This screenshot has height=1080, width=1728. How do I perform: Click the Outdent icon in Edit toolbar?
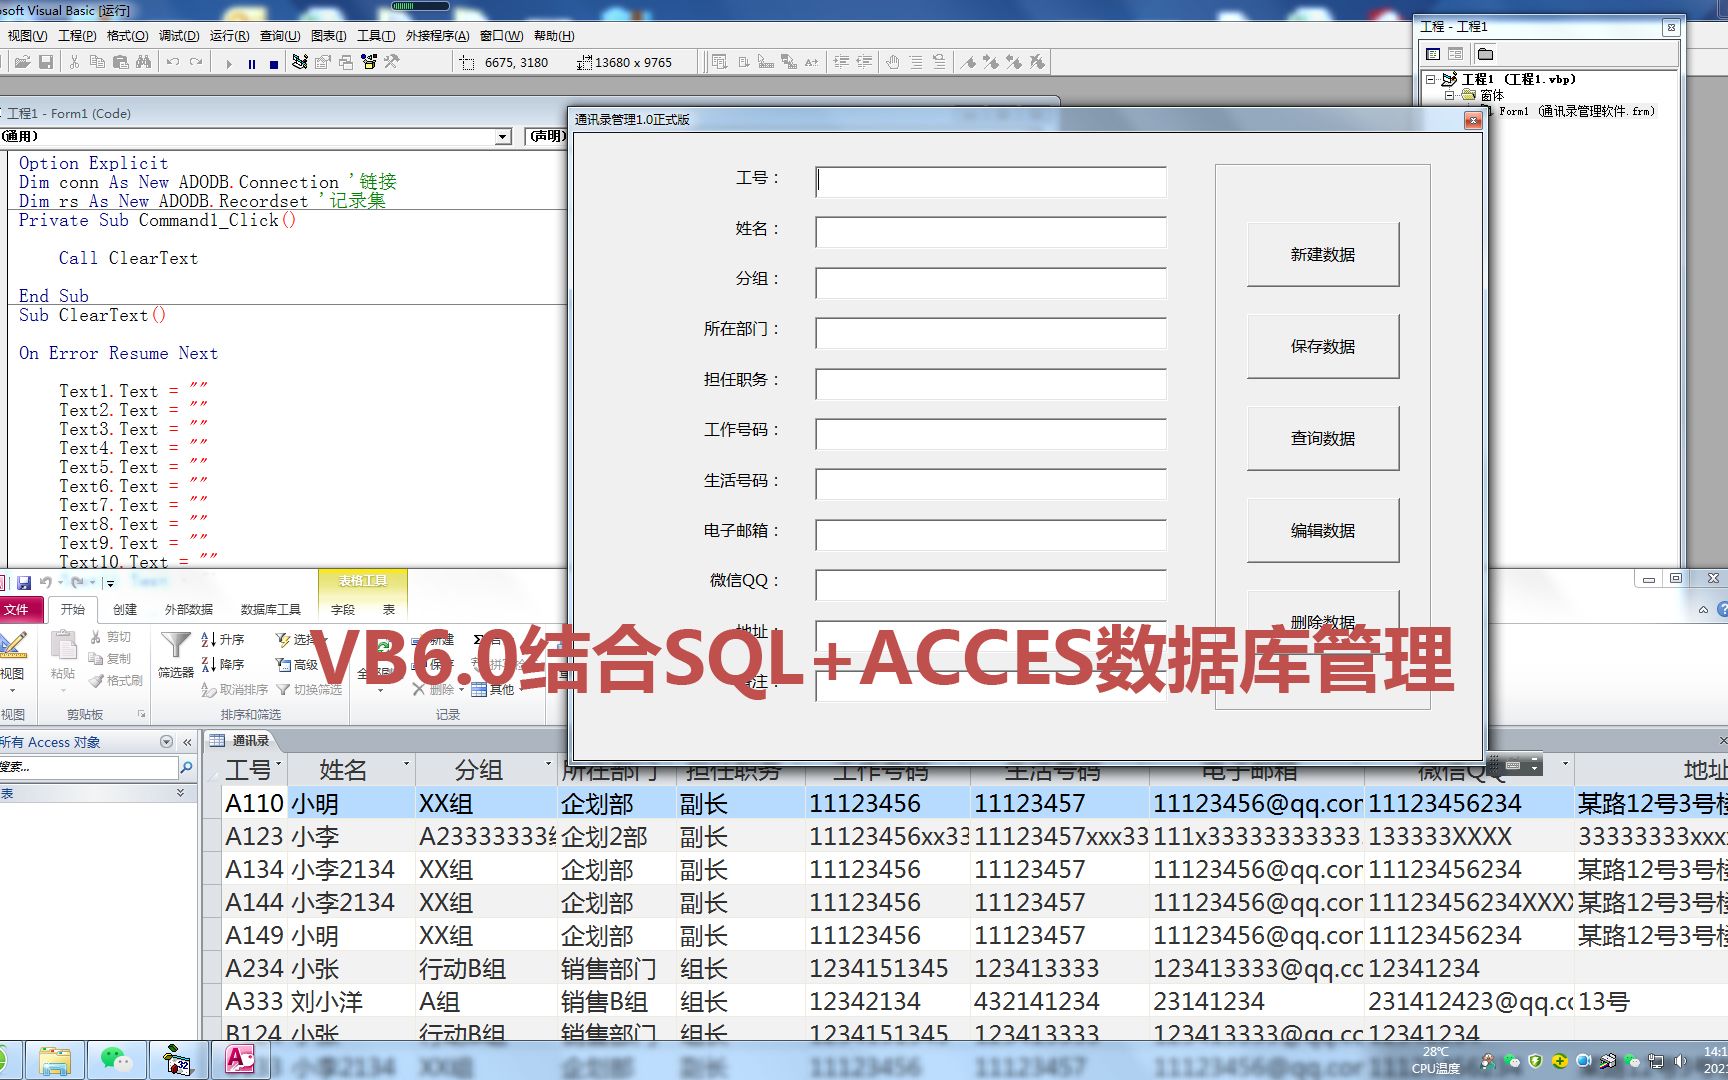click(864, 62)
